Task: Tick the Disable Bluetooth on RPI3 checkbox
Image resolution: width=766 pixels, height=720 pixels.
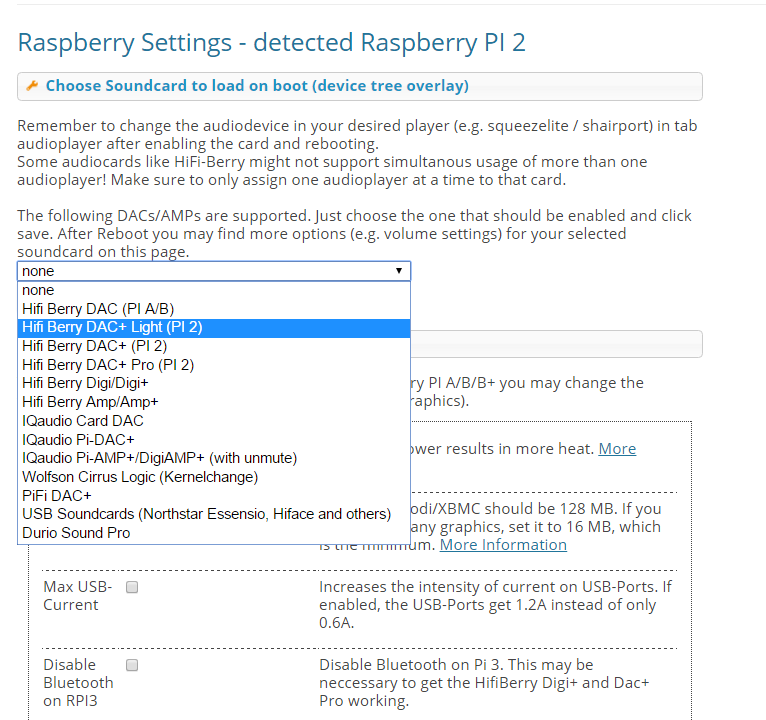Action: (132, 665)
